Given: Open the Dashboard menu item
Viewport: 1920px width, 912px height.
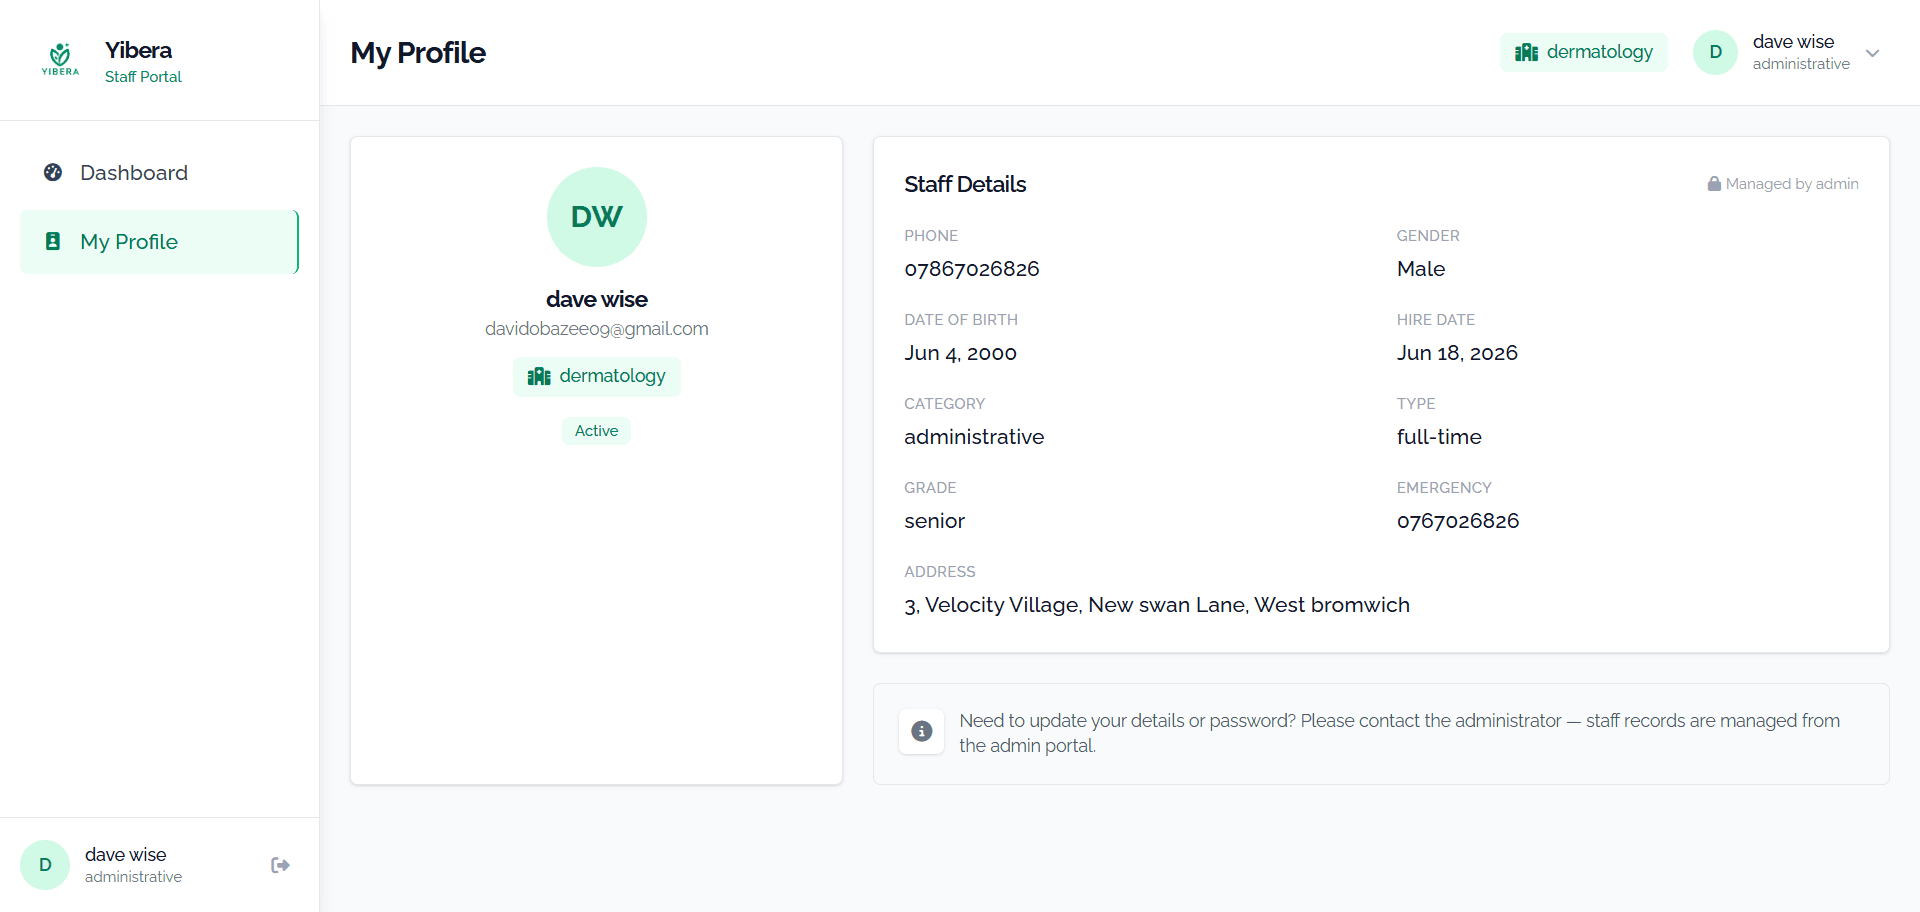Looking at the screenshot, I should coord(160,173).
